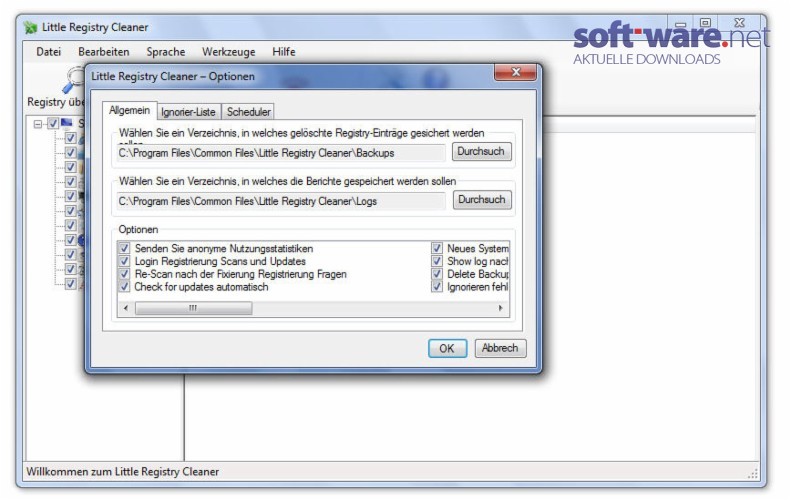The image size is (791, 500).
Task: Click the Little Registry Cleaner title bar icon
Action: [31, 27]
